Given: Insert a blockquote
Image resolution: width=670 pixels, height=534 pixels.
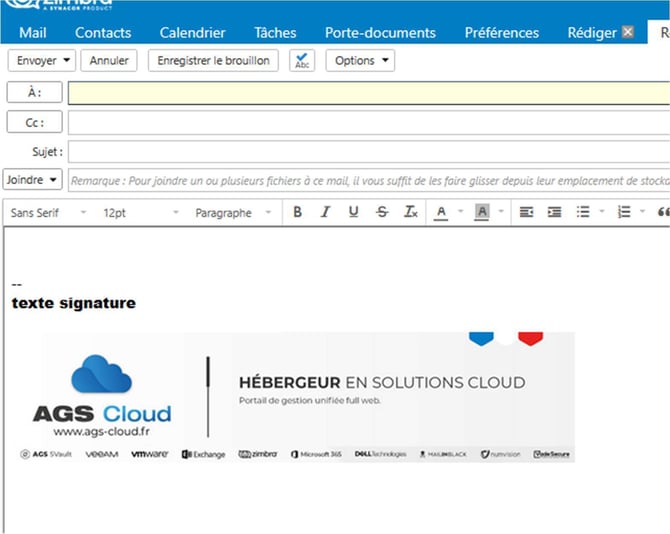Looking at the screenshot, I should pyautogui.click(x=663, y=212).
